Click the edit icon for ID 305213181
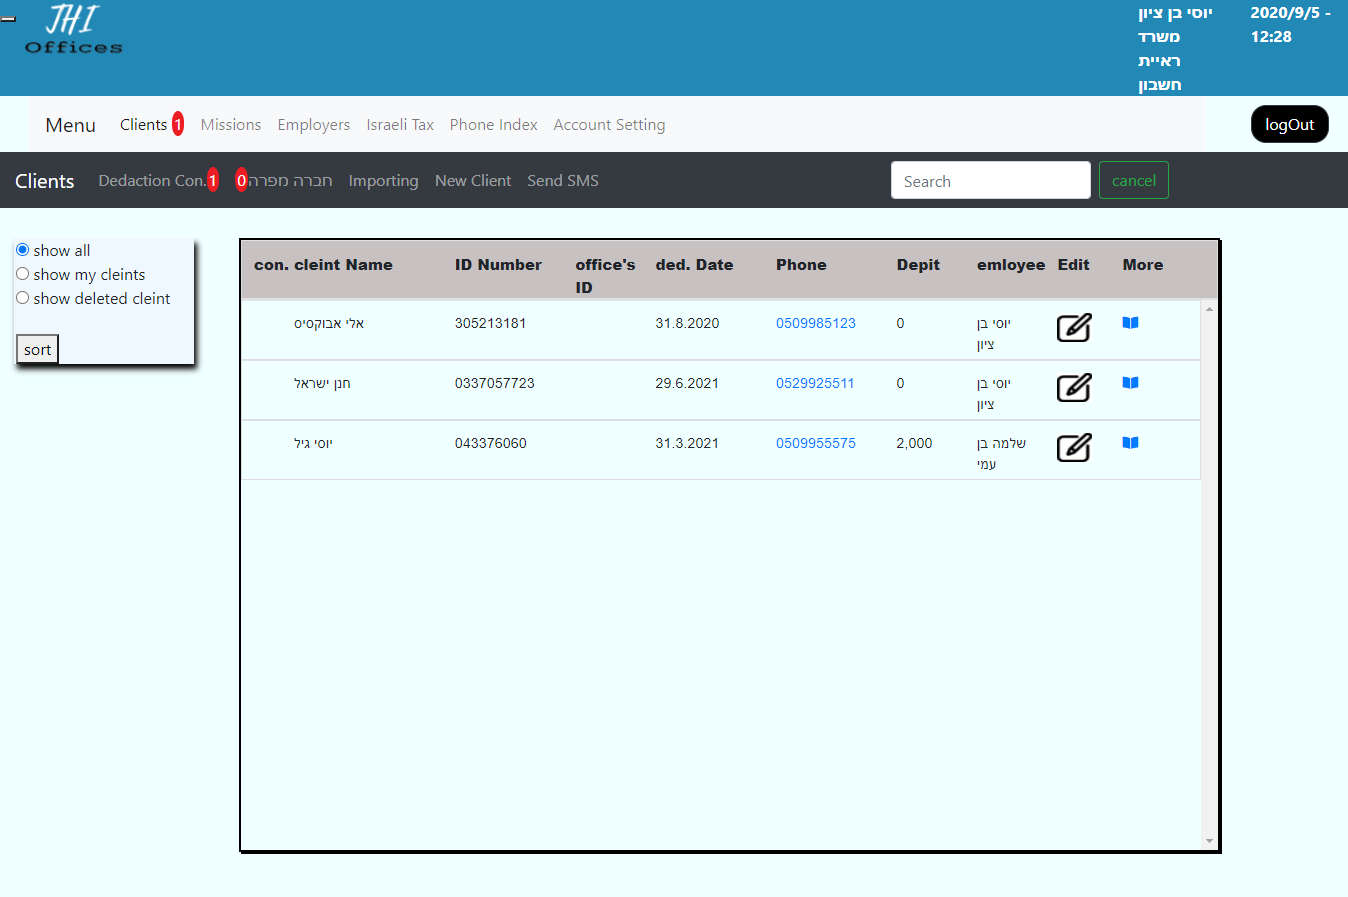 coord(1073,328)
